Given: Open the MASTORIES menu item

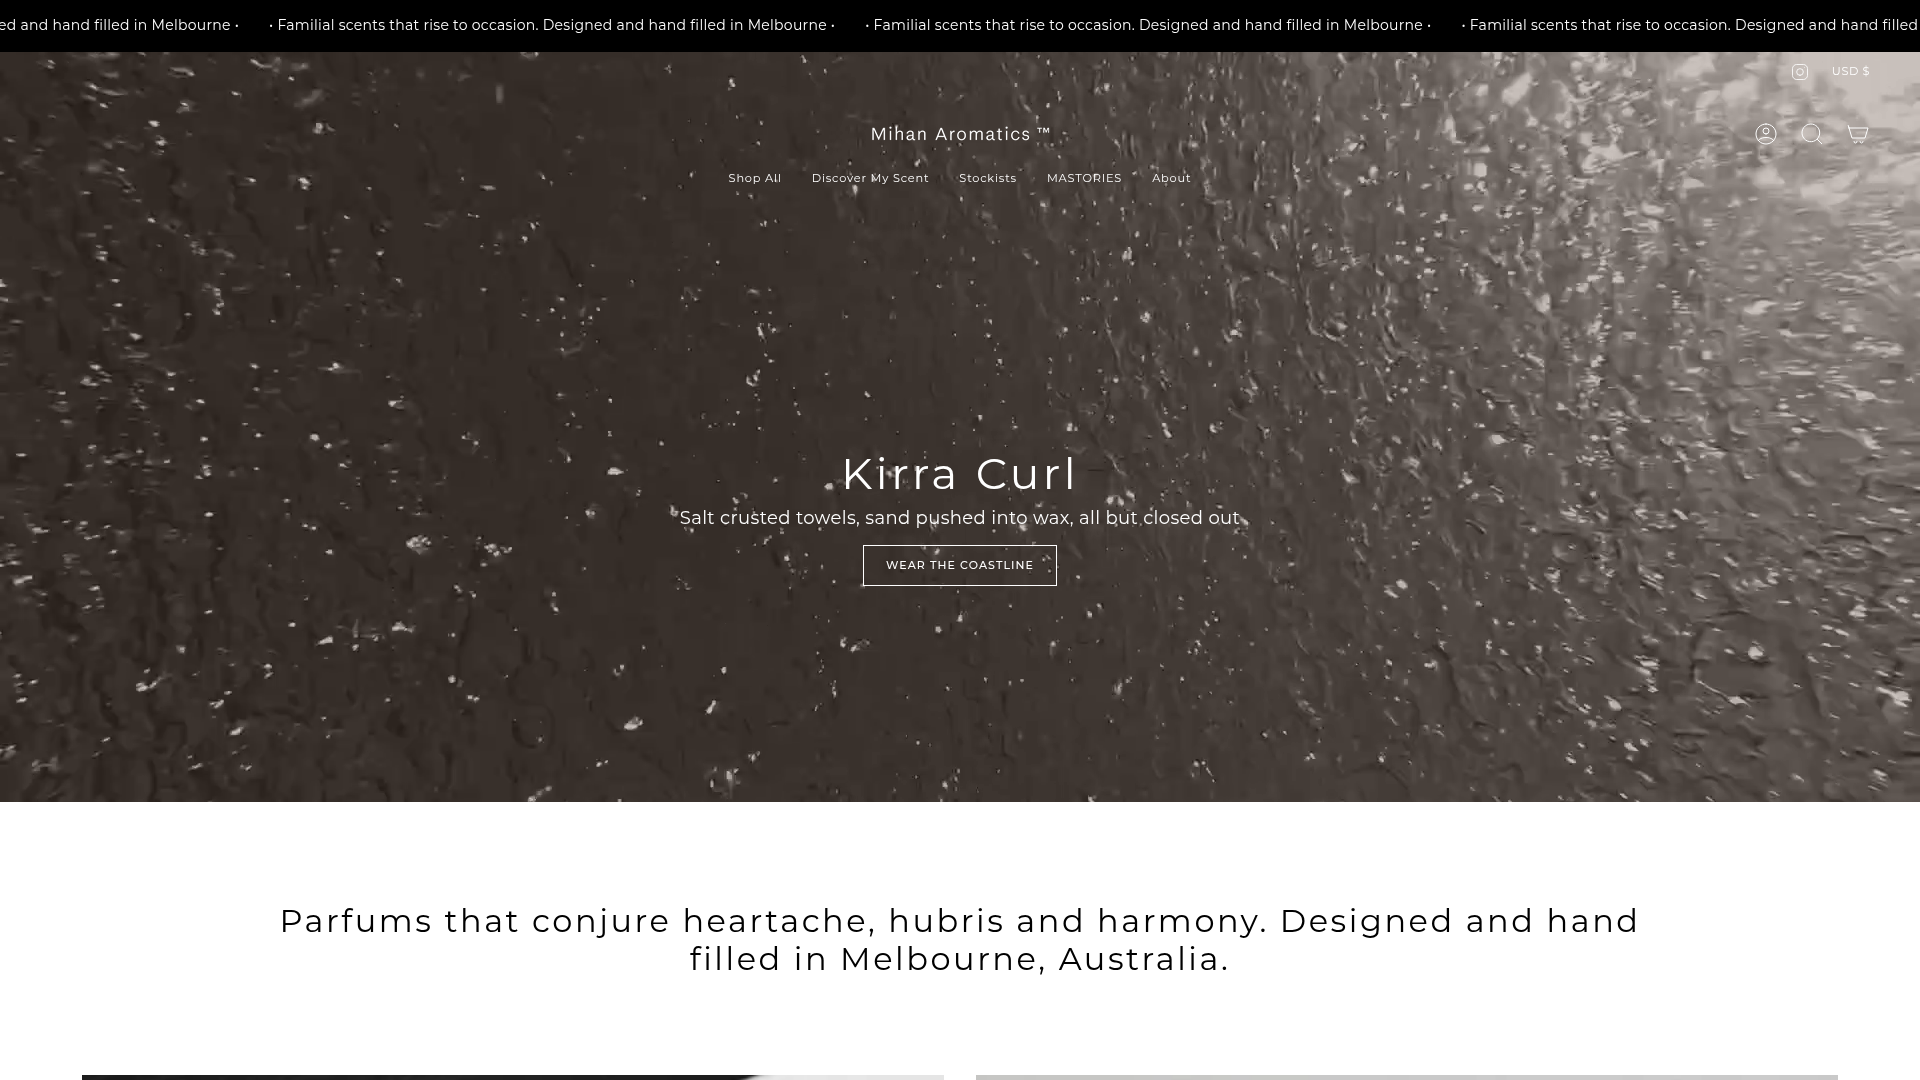Looking at the screenshot, I should point(1083,178).
